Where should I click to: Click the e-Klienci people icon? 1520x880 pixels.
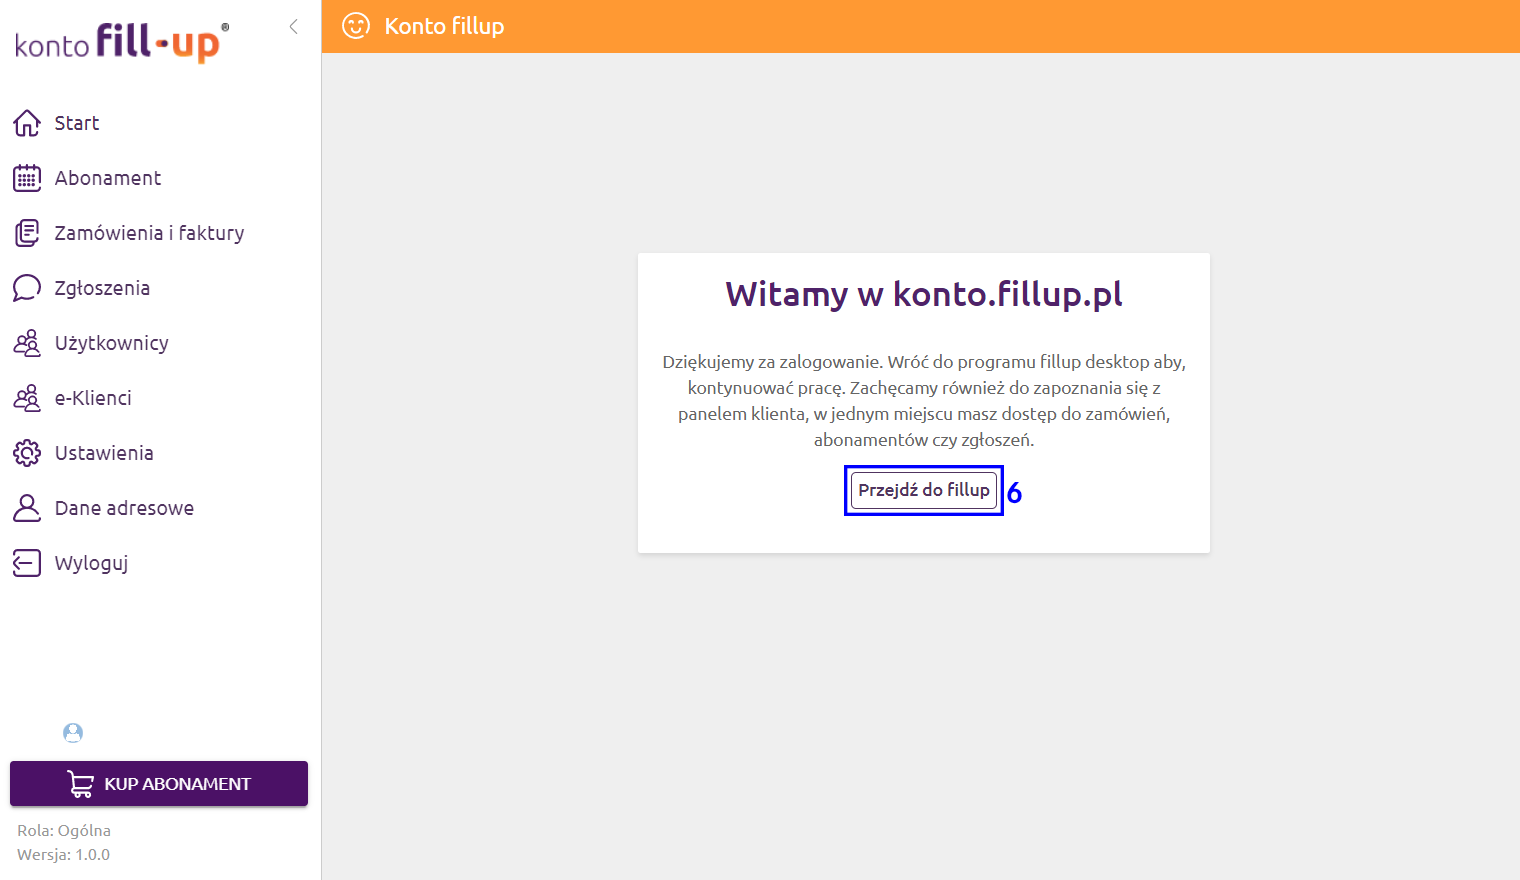click(27, 398)
